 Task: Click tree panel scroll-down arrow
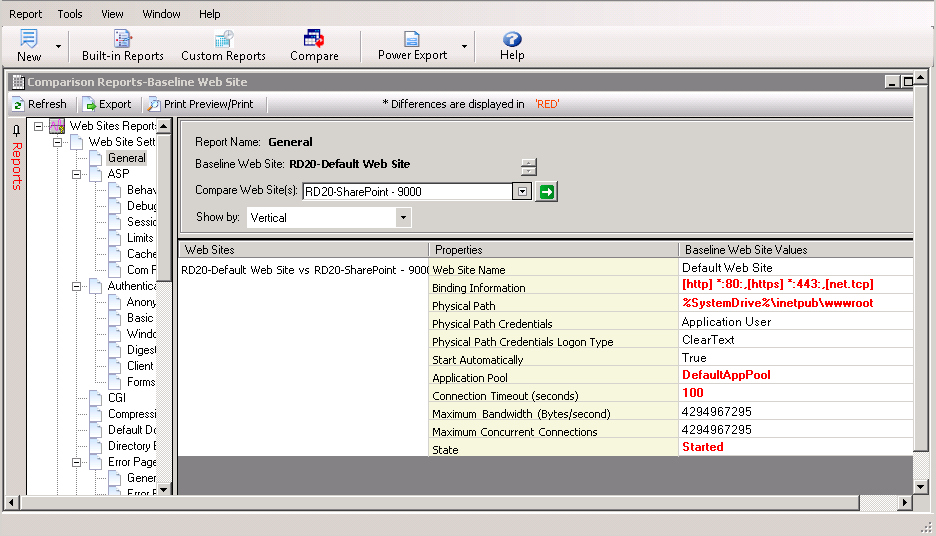click(164, 489)
